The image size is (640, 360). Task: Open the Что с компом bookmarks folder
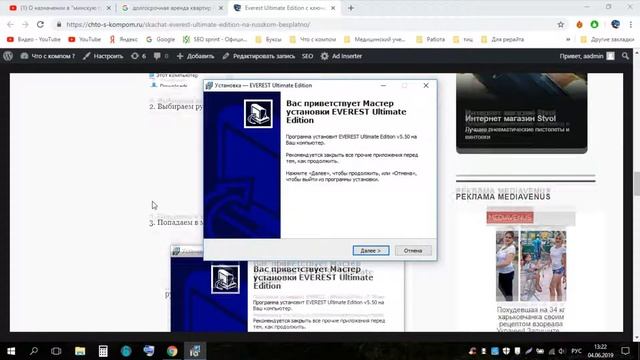(x=313, y=40)
